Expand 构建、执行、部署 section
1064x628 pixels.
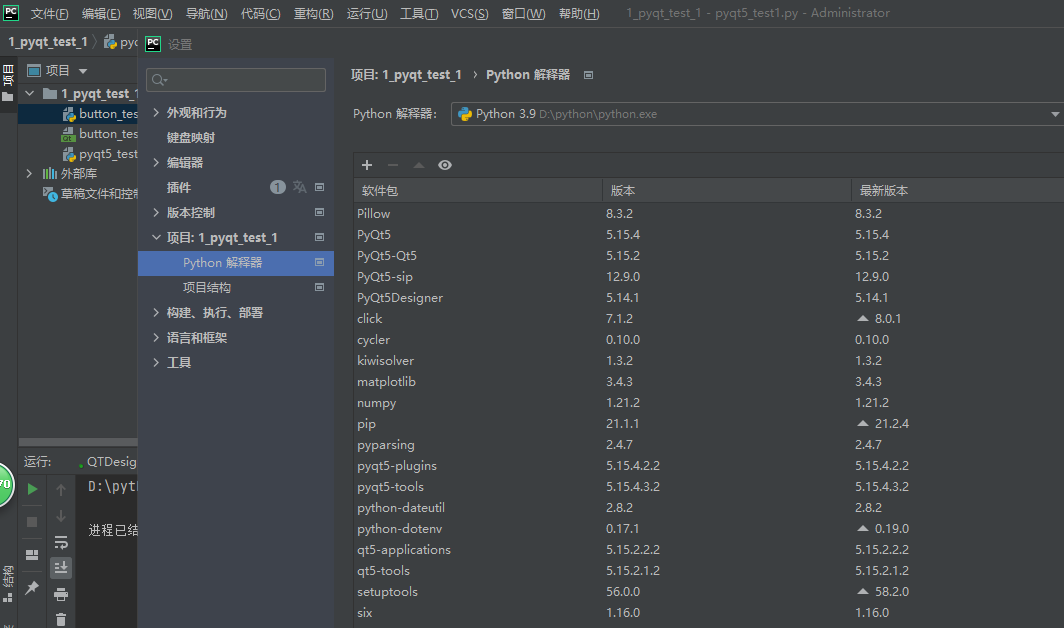[x=156, y=312]
